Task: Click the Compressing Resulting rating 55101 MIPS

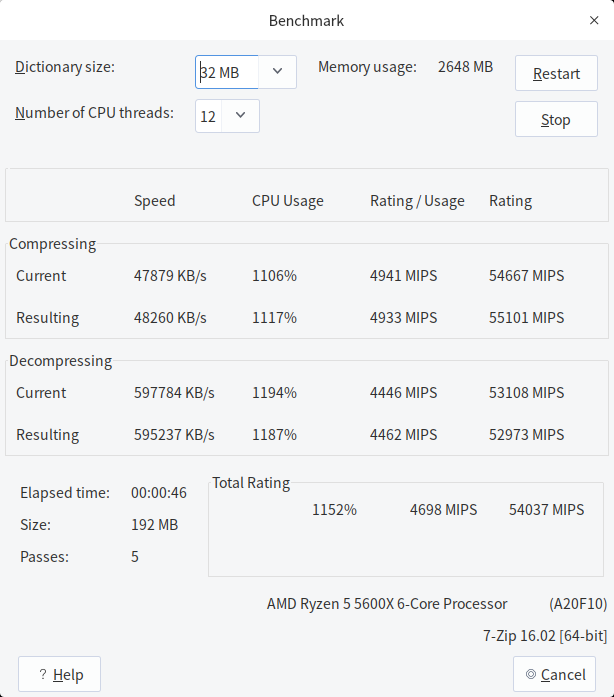Action: 526,318
